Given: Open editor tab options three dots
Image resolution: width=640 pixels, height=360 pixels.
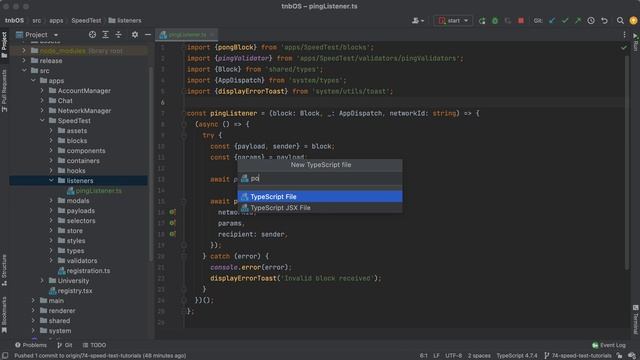Looking at the screenshot, I should pyautogui.click(x=624, y=35).
